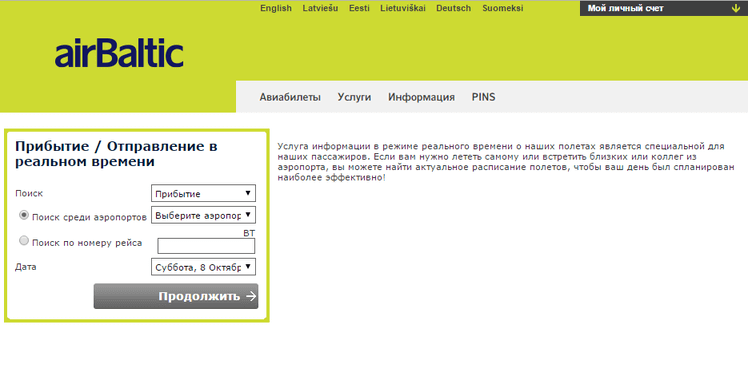Click the down arrow in account bar
This screenshot has width=748, height=380.
(735, 8)
